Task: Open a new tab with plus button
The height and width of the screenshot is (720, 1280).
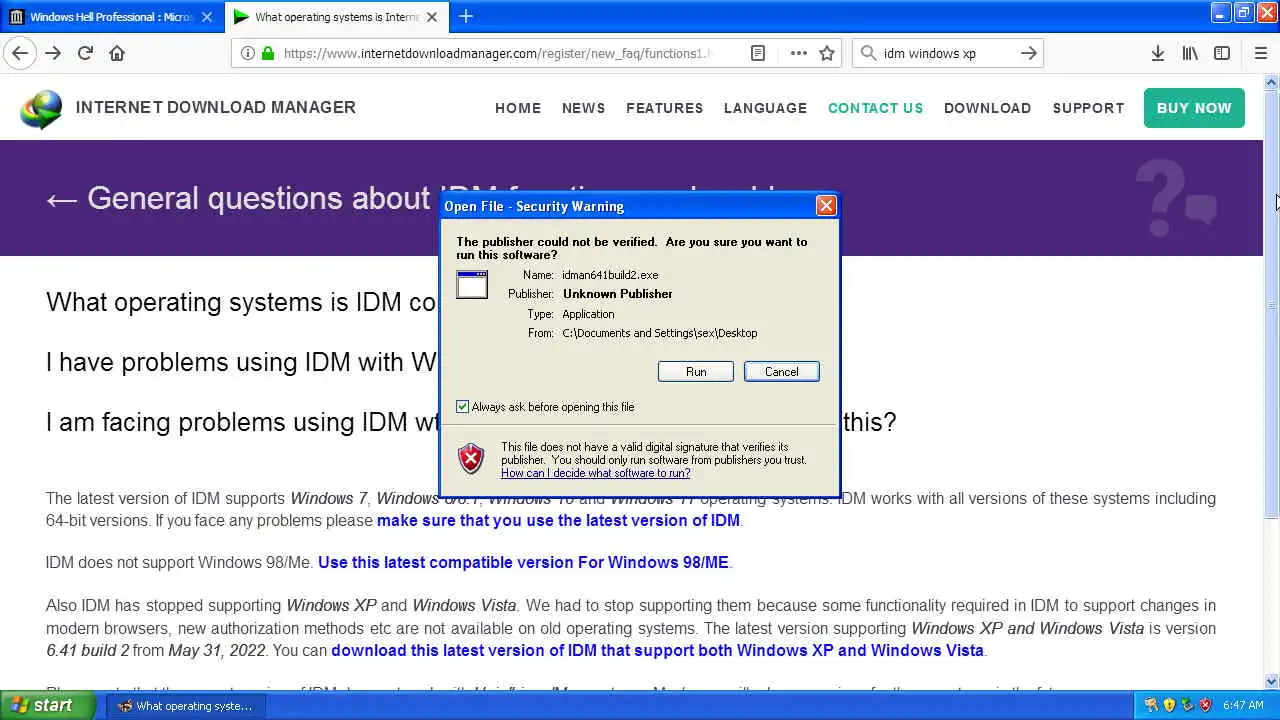Action: click(x=466, y=16)
